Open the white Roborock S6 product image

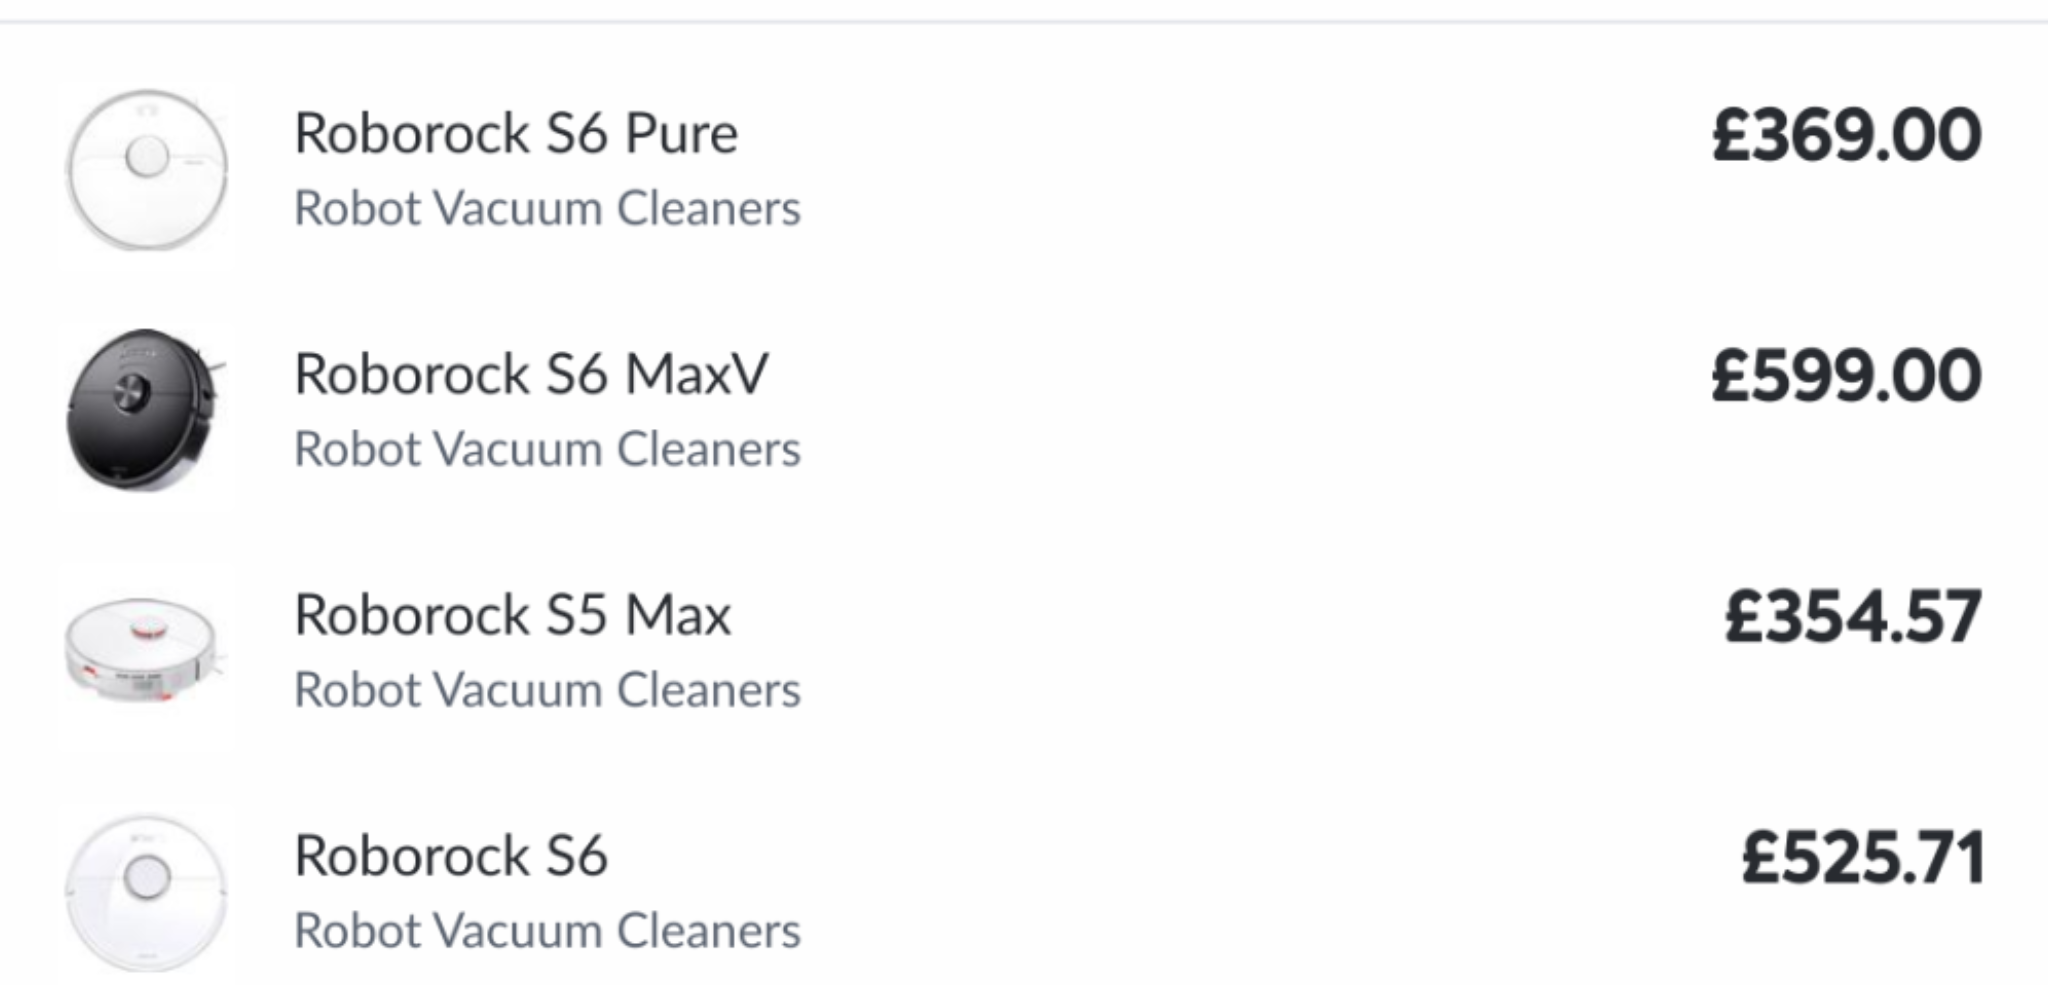coord(147,893)
